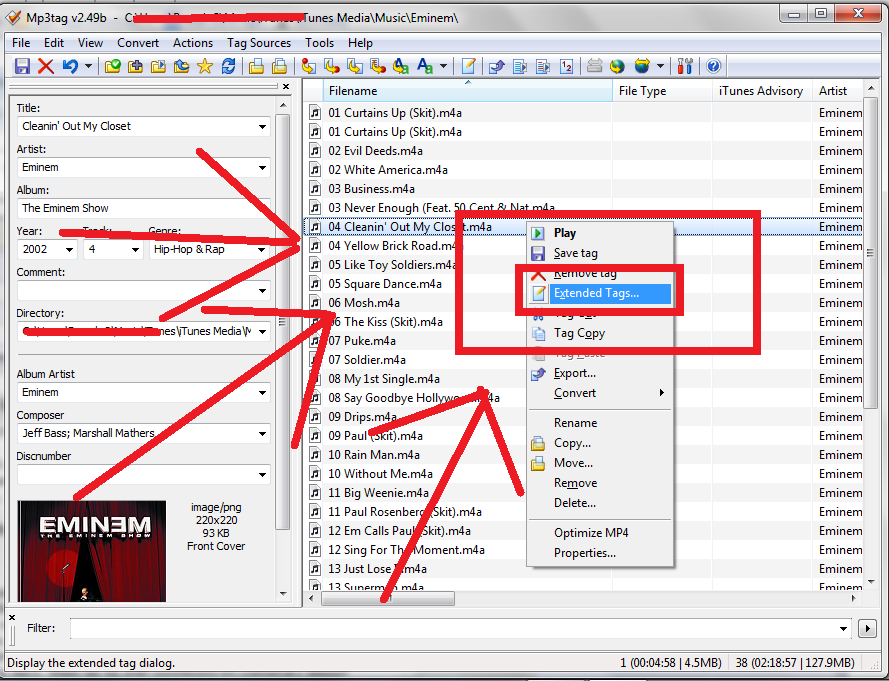Click the Undo arrow toolbar icon
This screenshot has width=889, height=681.
pos(70,66)
